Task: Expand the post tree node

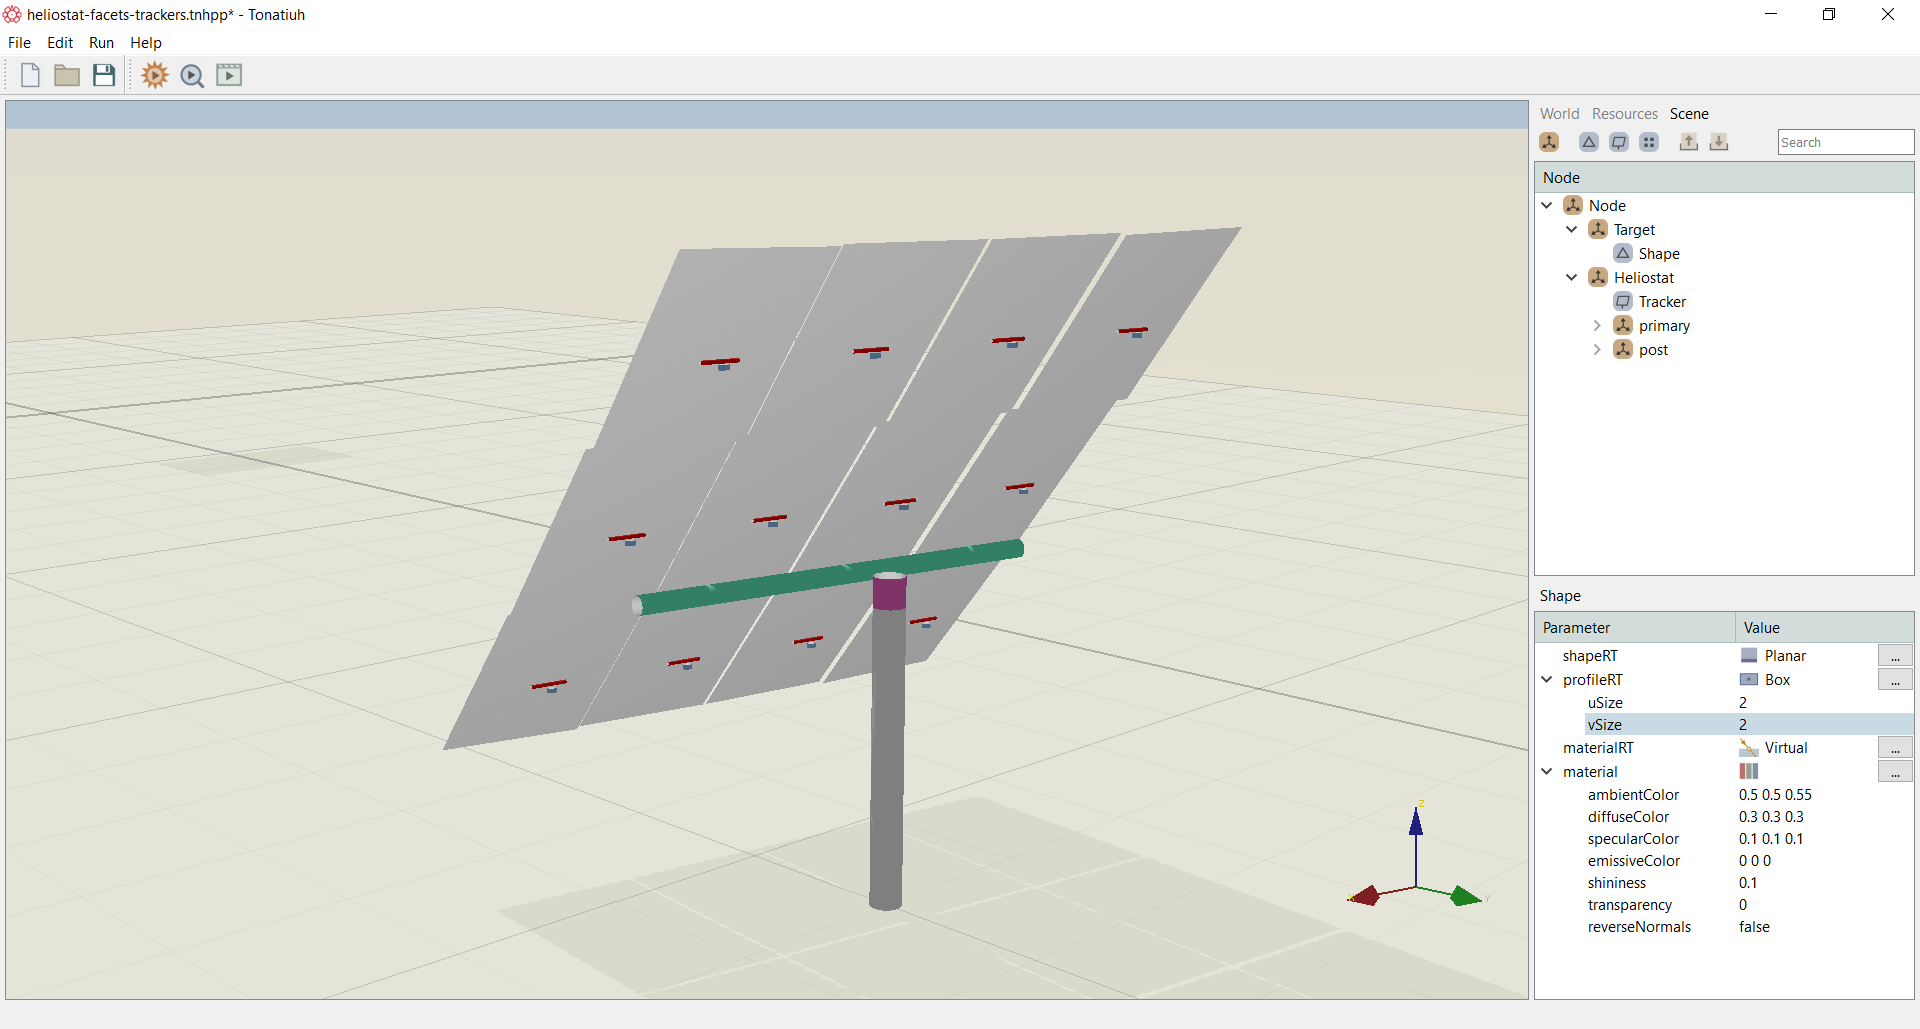Action: point(1597,350)
